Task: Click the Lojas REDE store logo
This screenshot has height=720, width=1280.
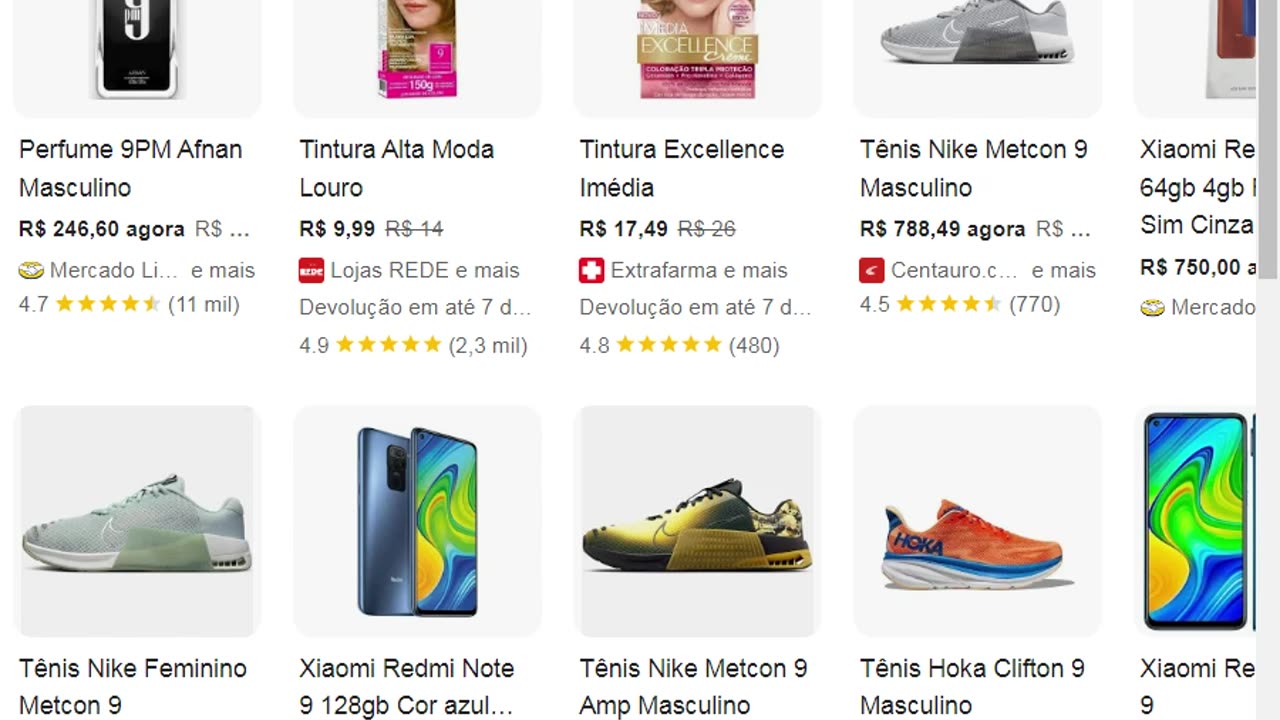Action: tap(311, 270)
